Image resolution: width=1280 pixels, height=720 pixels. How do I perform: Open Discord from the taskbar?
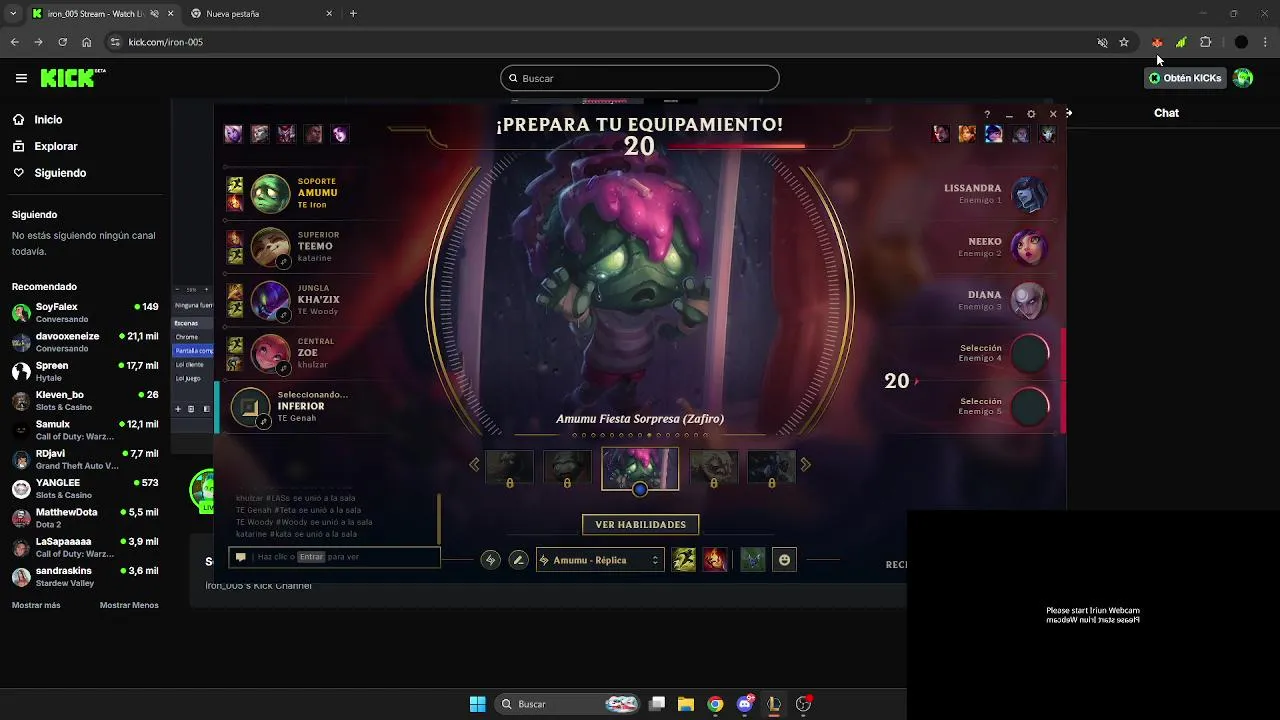(x=745, y=704)
